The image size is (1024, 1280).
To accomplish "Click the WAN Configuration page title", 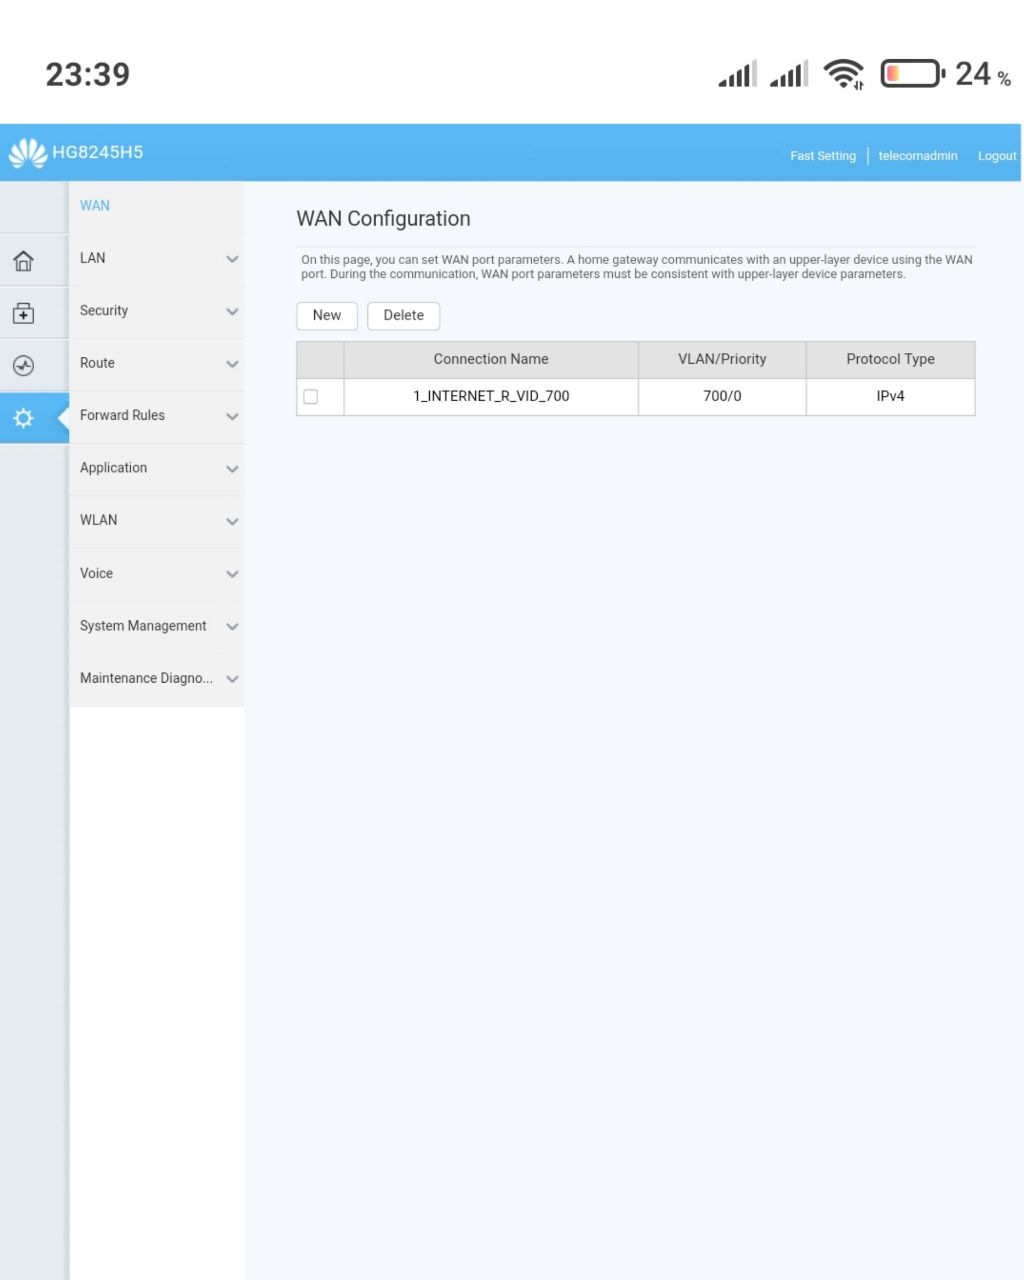I will pos(383,219).
